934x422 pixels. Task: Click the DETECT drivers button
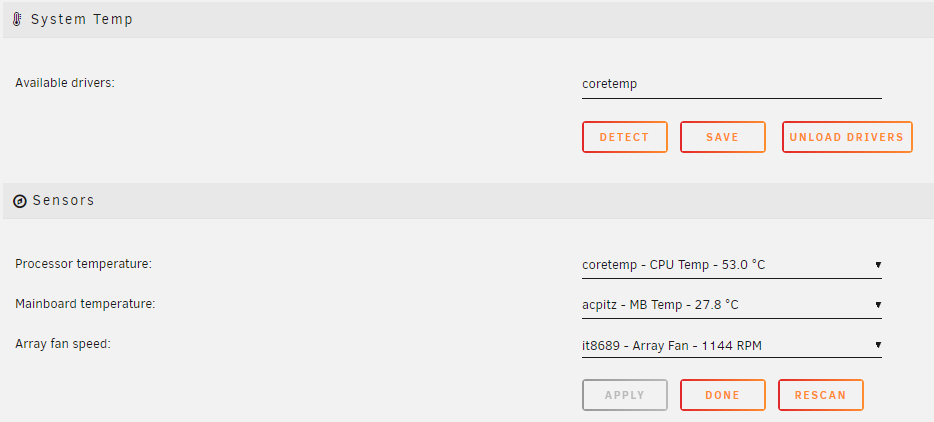coord(625,137)
